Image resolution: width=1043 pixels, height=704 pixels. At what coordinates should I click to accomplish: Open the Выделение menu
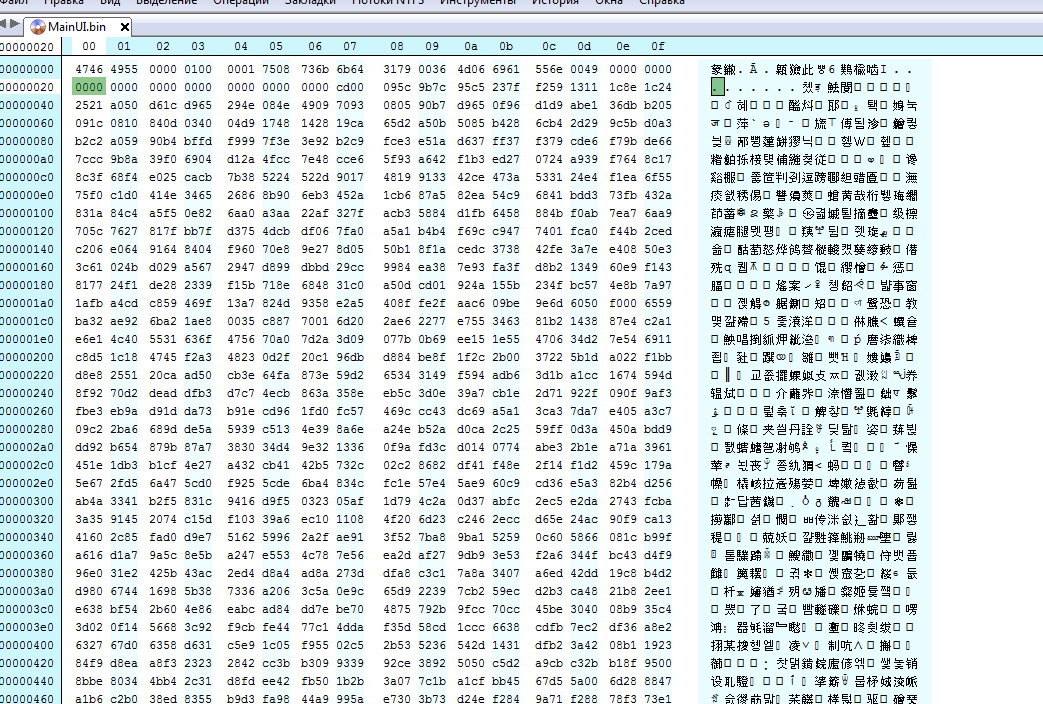pyautogui.click(x=166, y=3)
